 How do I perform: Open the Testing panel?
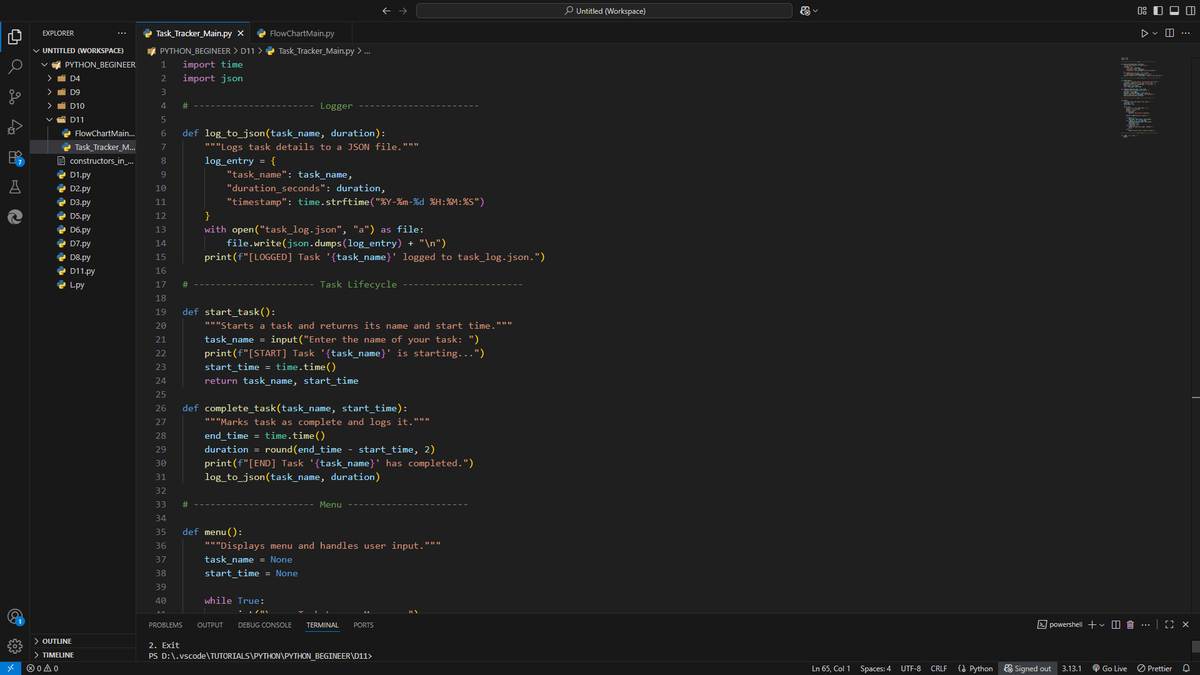[14, 188]
